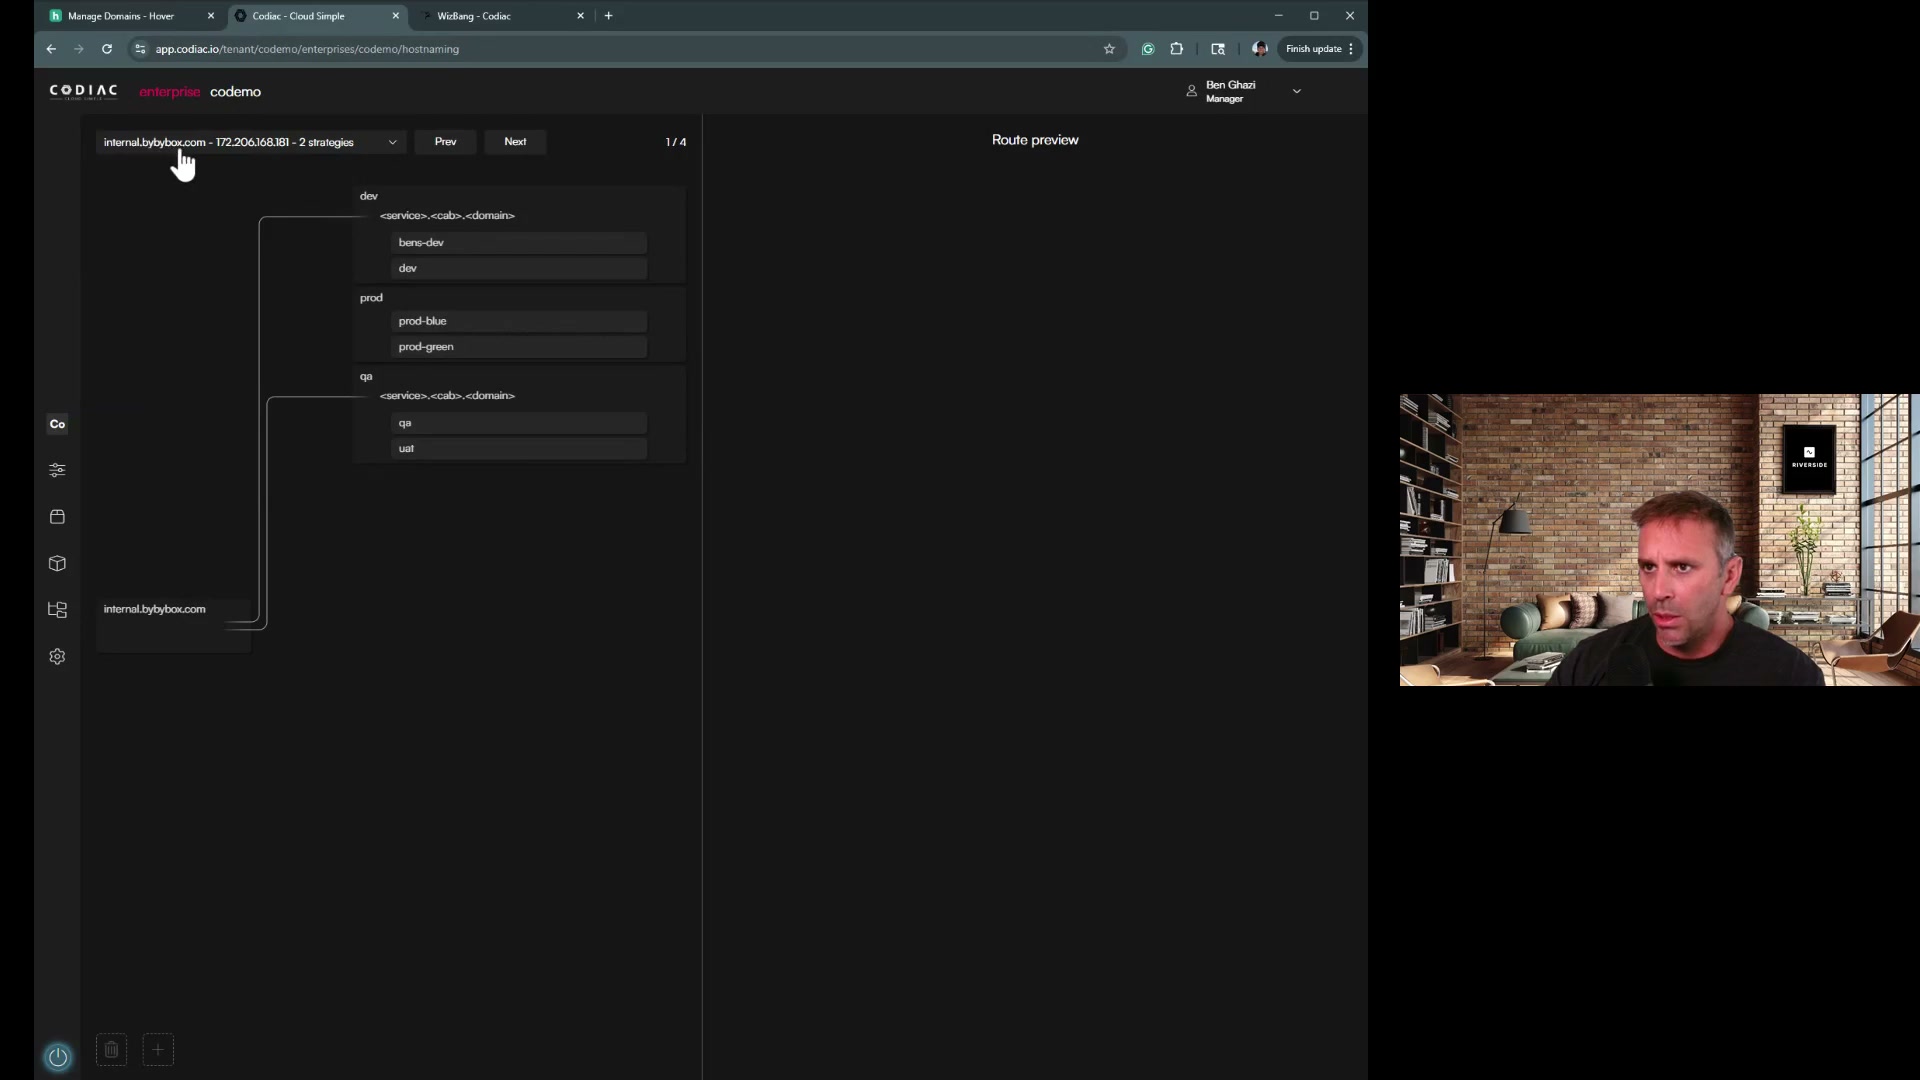This screenshot has height=1080, width=1920.
Task: Select the prod-green cabinet item
Action: (x=518, y=347)
